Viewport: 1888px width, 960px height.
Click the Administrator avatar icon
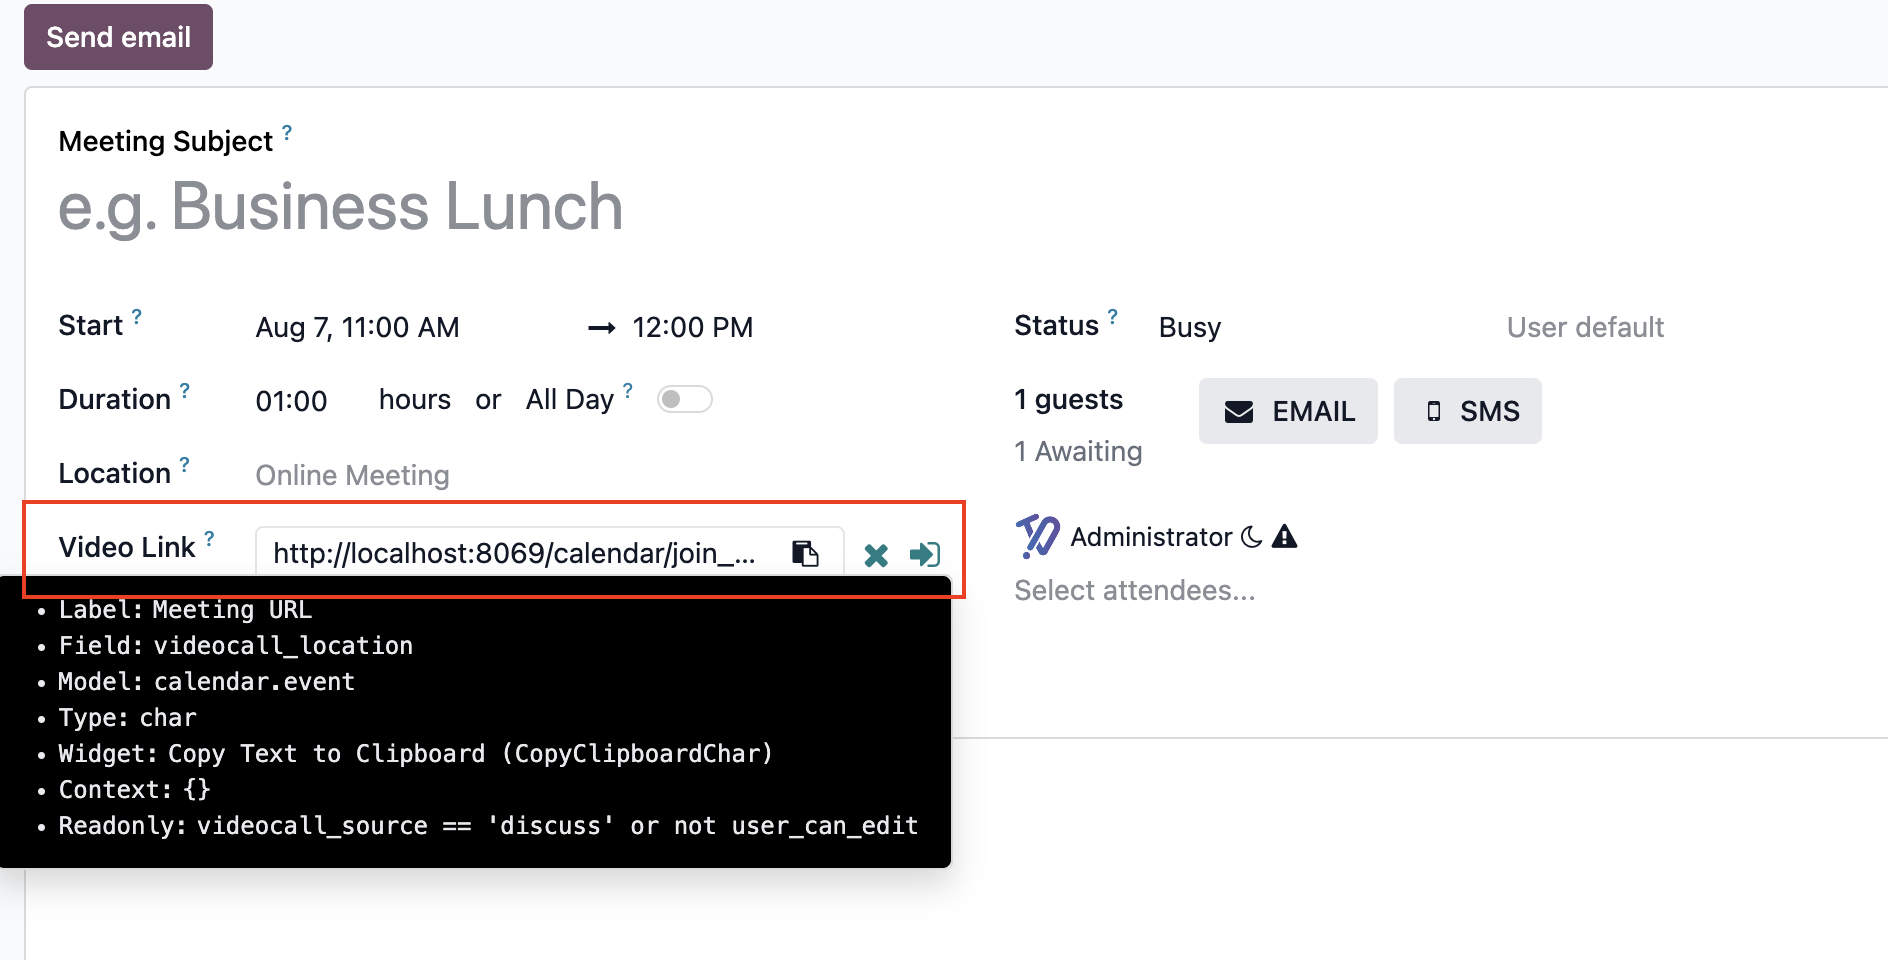click(x=1038, y=537)
